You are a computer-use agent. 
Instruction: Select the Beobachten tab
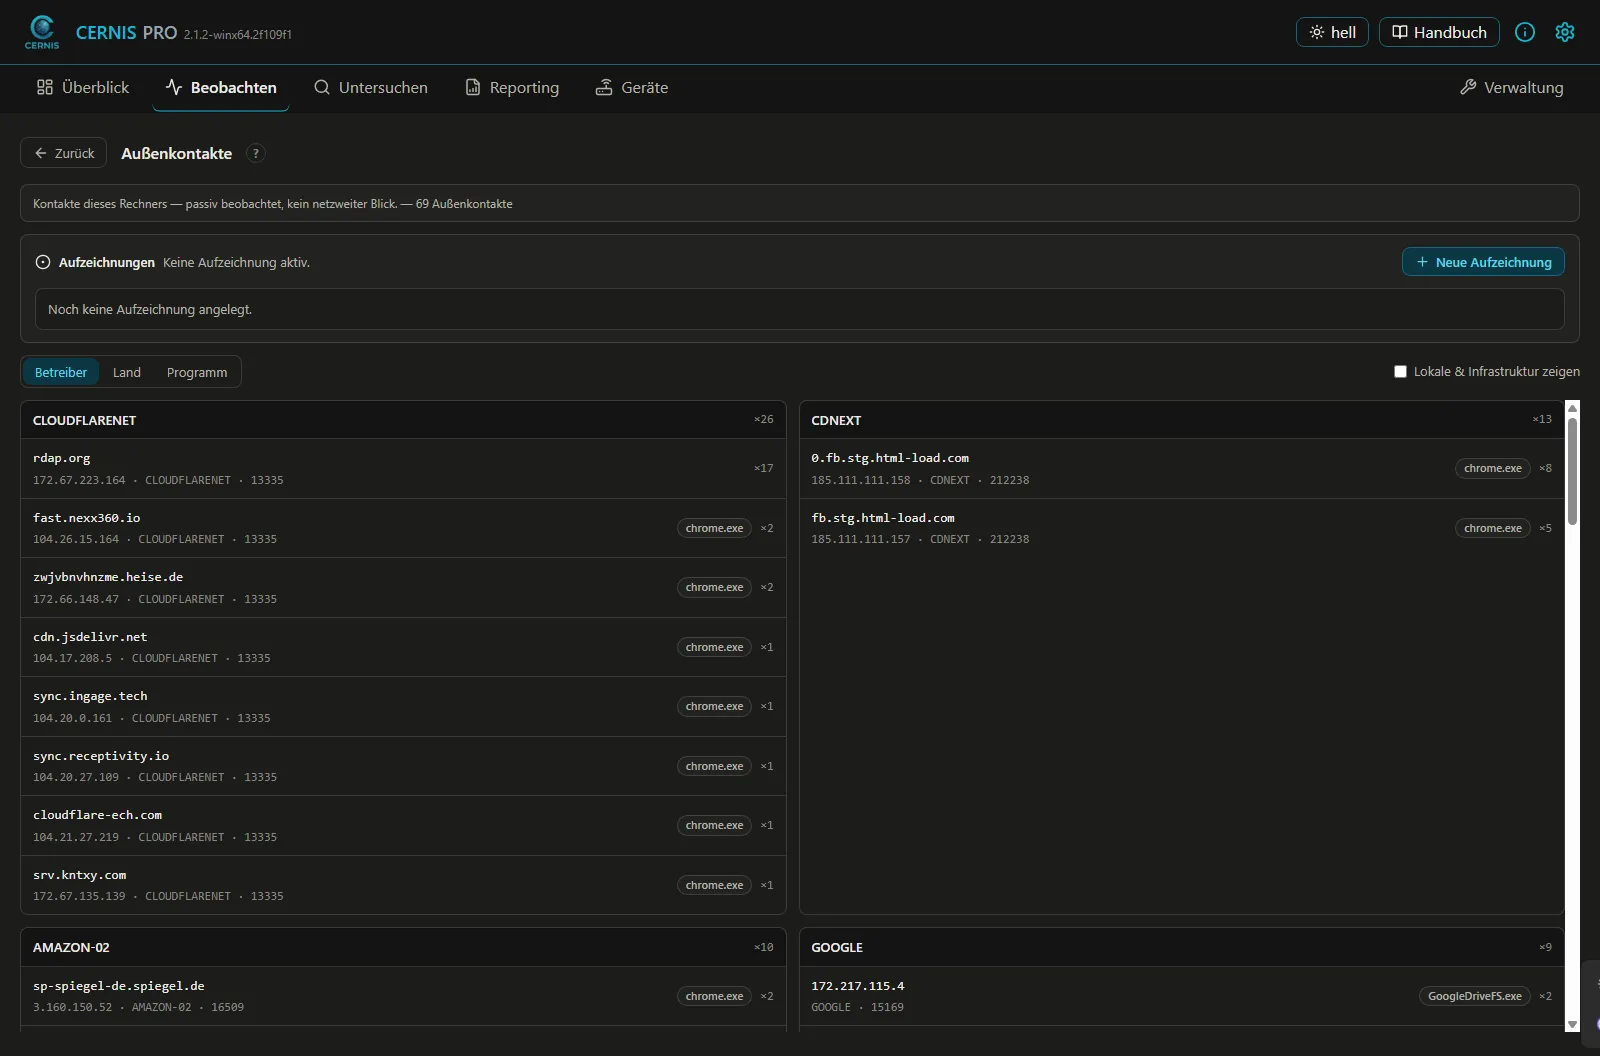point(221,88)
